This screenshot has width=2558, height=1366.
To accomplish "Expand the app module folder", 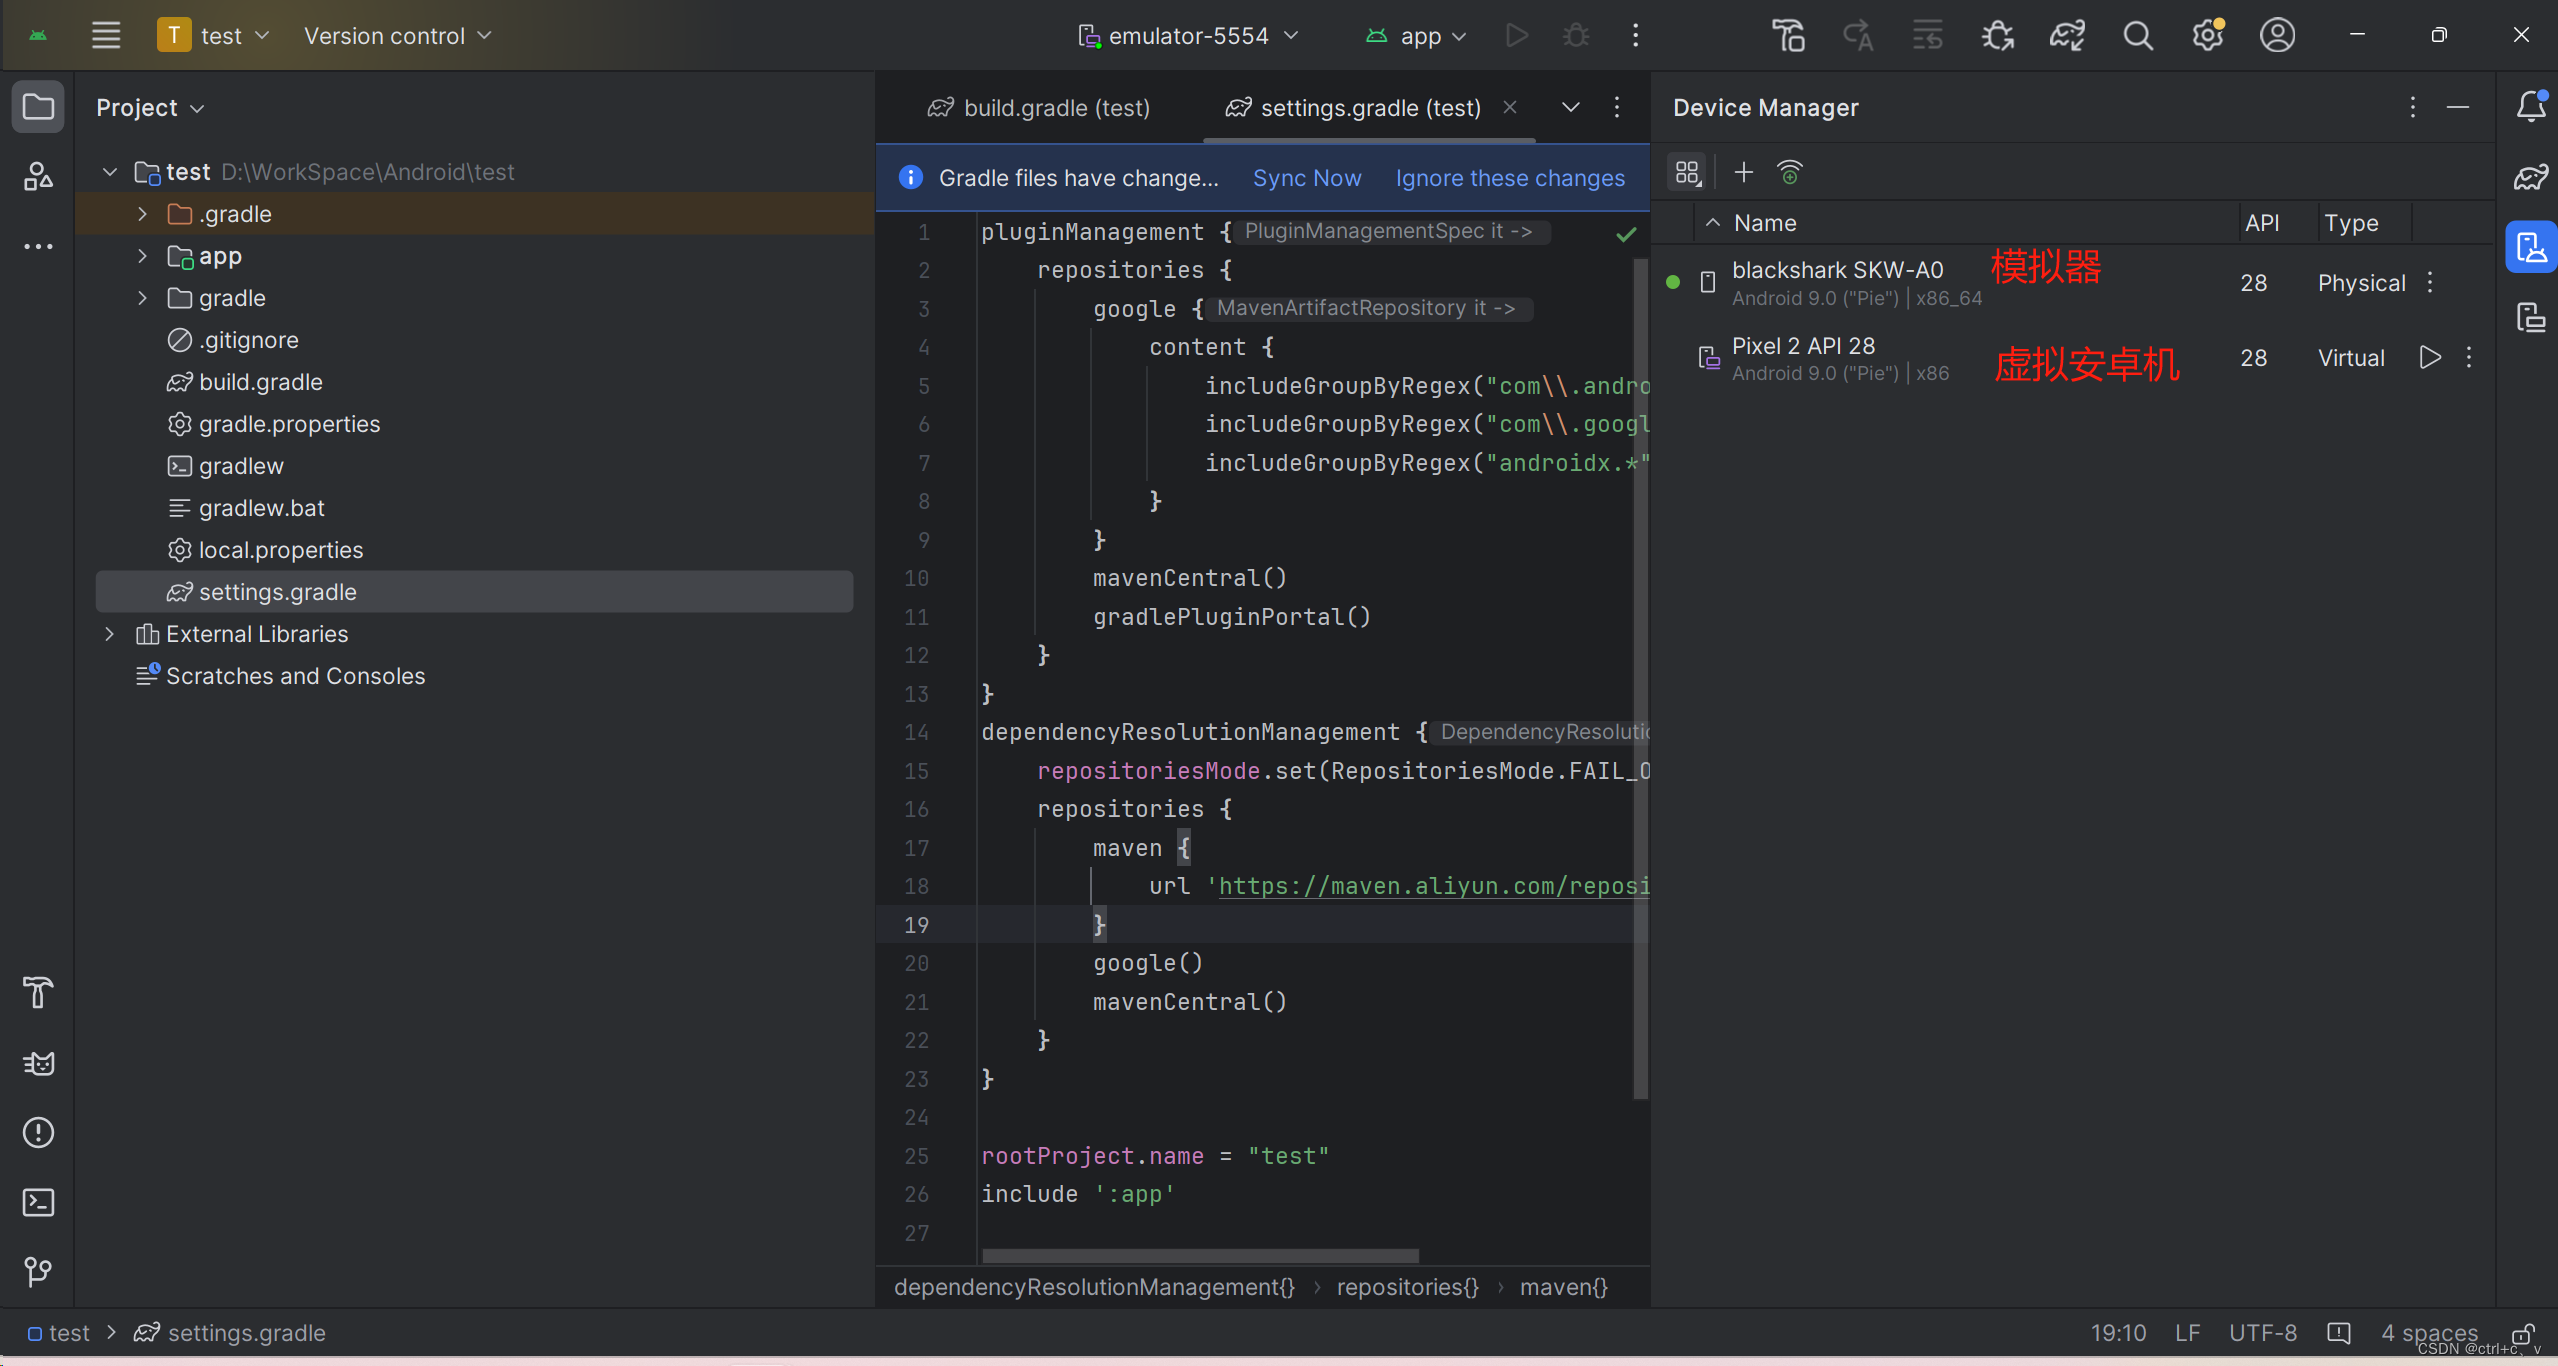I will click(142, 256).
